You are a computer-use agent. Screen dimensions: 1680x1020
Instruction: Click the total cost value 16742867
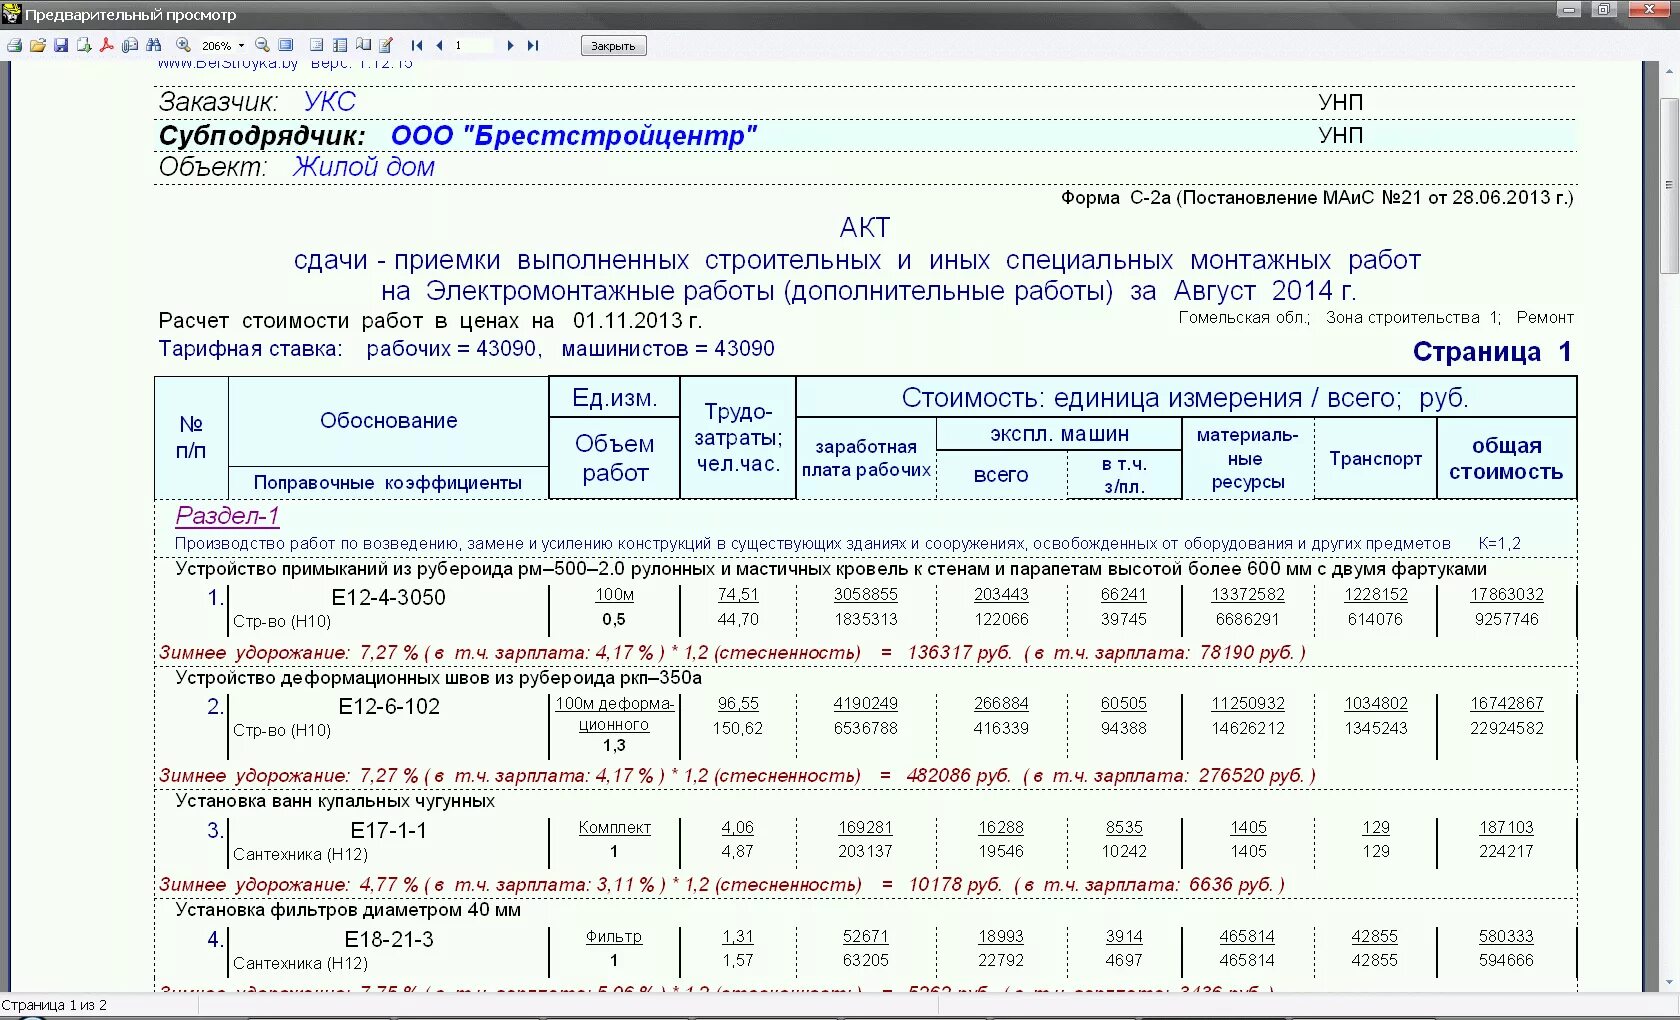[x=1506, y=703]
